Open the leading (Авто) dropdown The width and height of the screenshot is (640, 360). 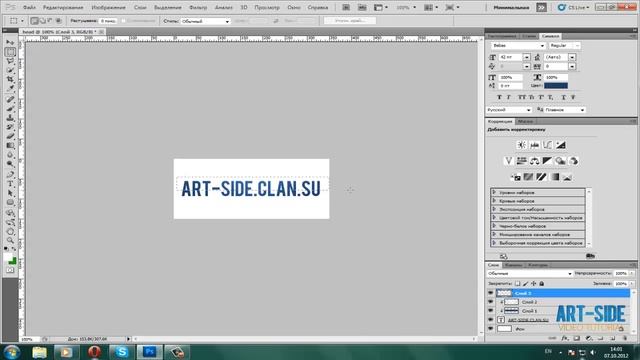click(572, 57)
